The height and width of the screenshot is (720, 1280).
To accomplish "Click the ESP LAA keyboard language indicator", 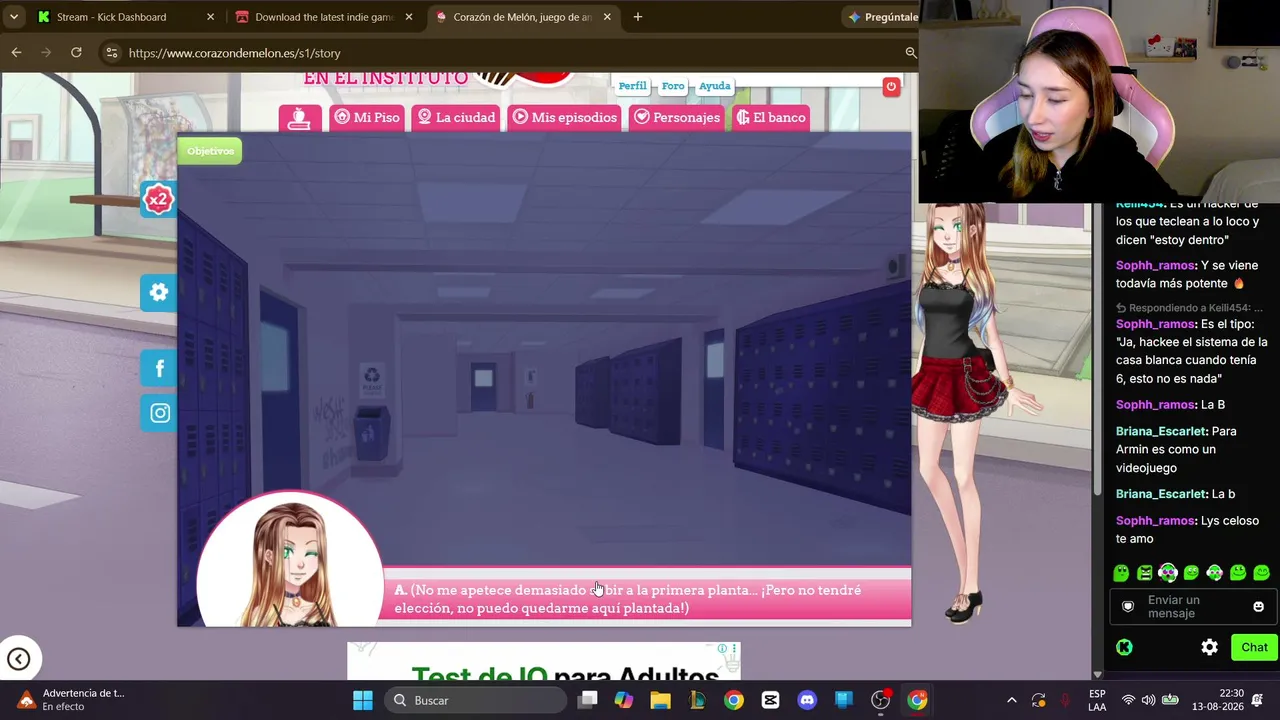I will pyautogui.click(x=1097, y=700).
